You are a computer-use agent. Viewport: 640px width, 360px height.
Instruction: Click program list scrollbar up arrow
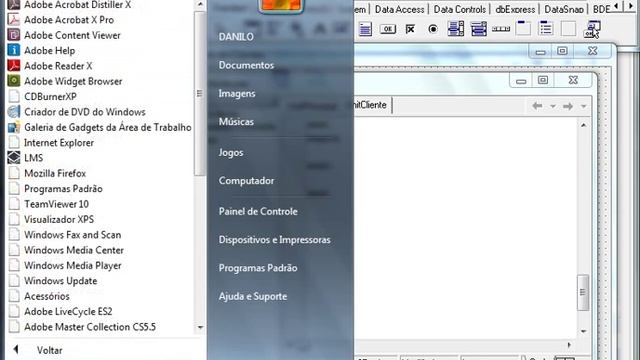coord(200,4)
